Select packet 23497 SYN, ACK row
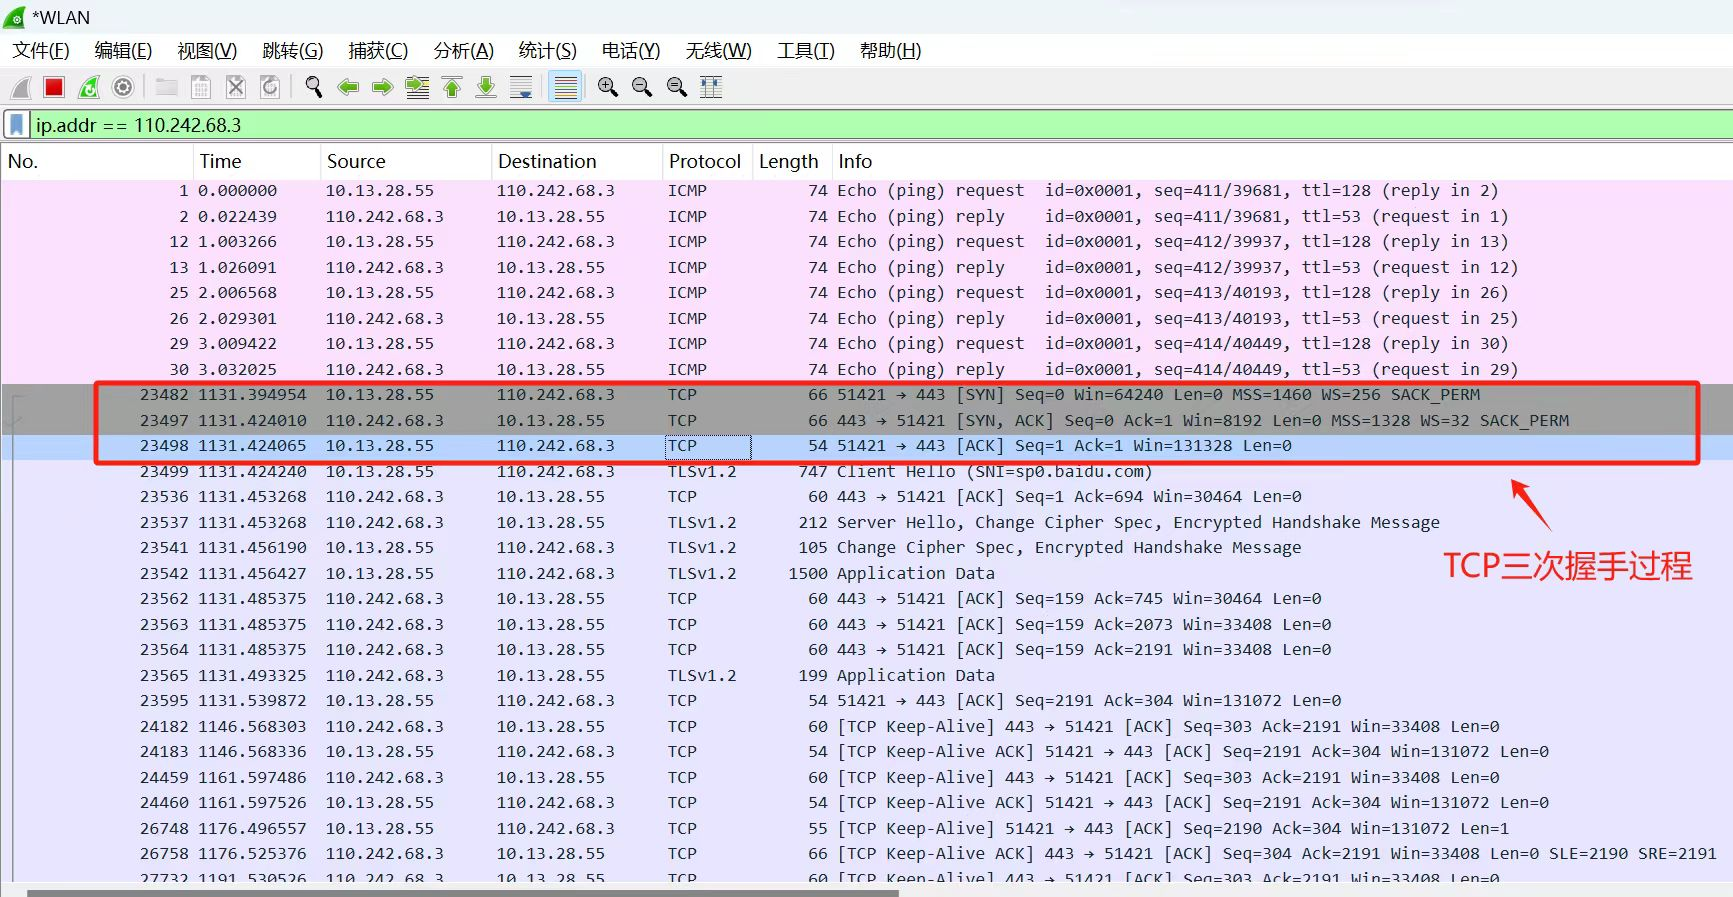Screen dimensions: 1733x897 tap(866, 421)
